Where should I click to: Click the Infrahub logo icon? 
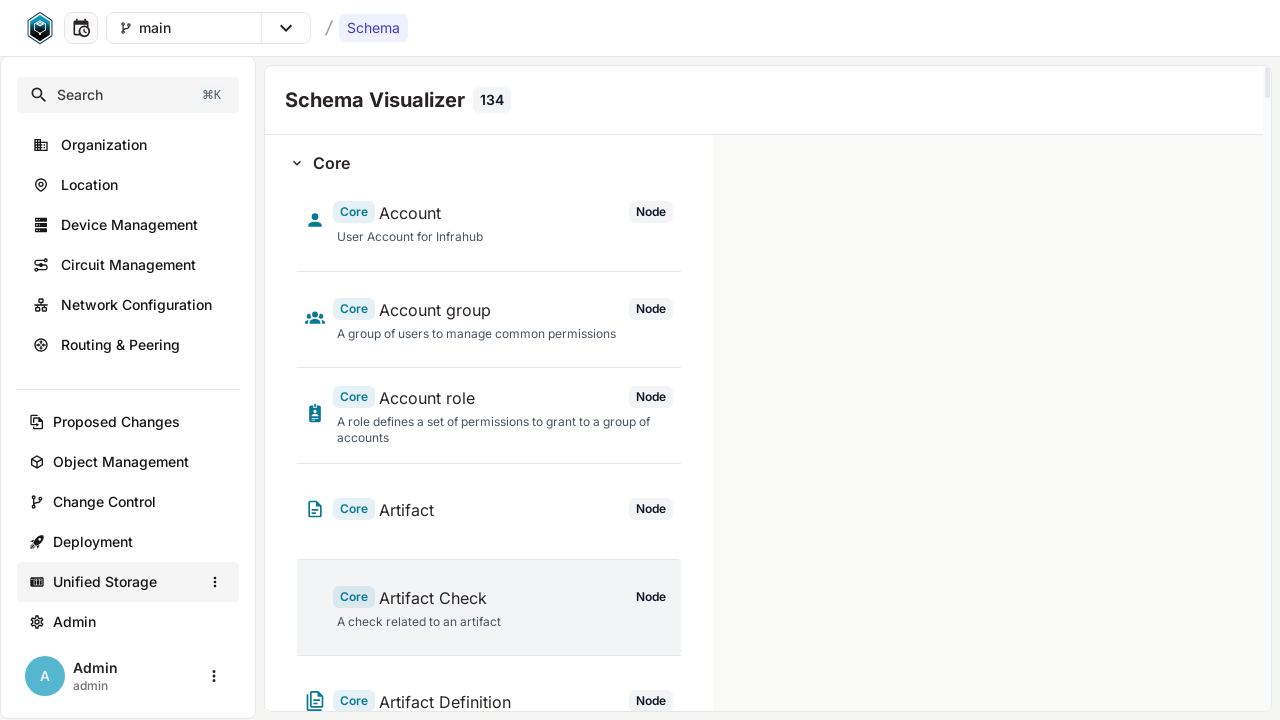[39, 27]
